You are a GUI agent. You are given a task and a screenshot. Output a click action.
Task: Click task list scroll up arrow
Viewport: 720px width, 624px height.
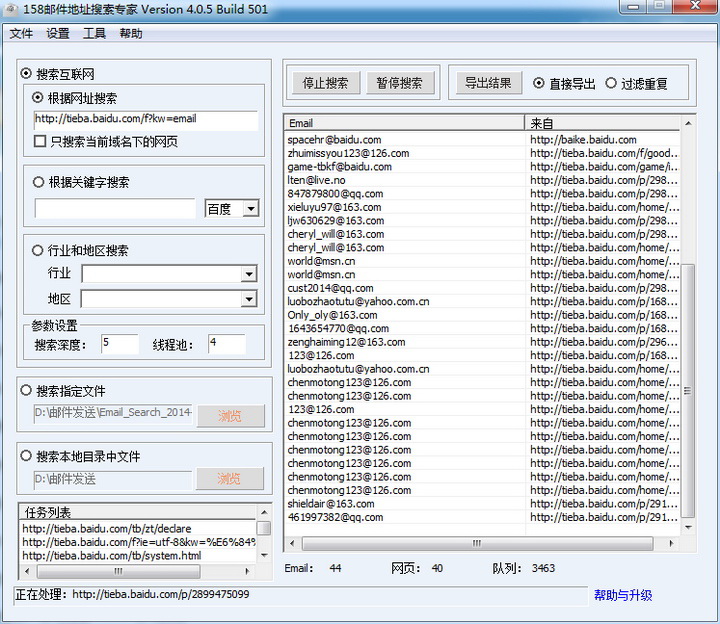click(264, 512)
